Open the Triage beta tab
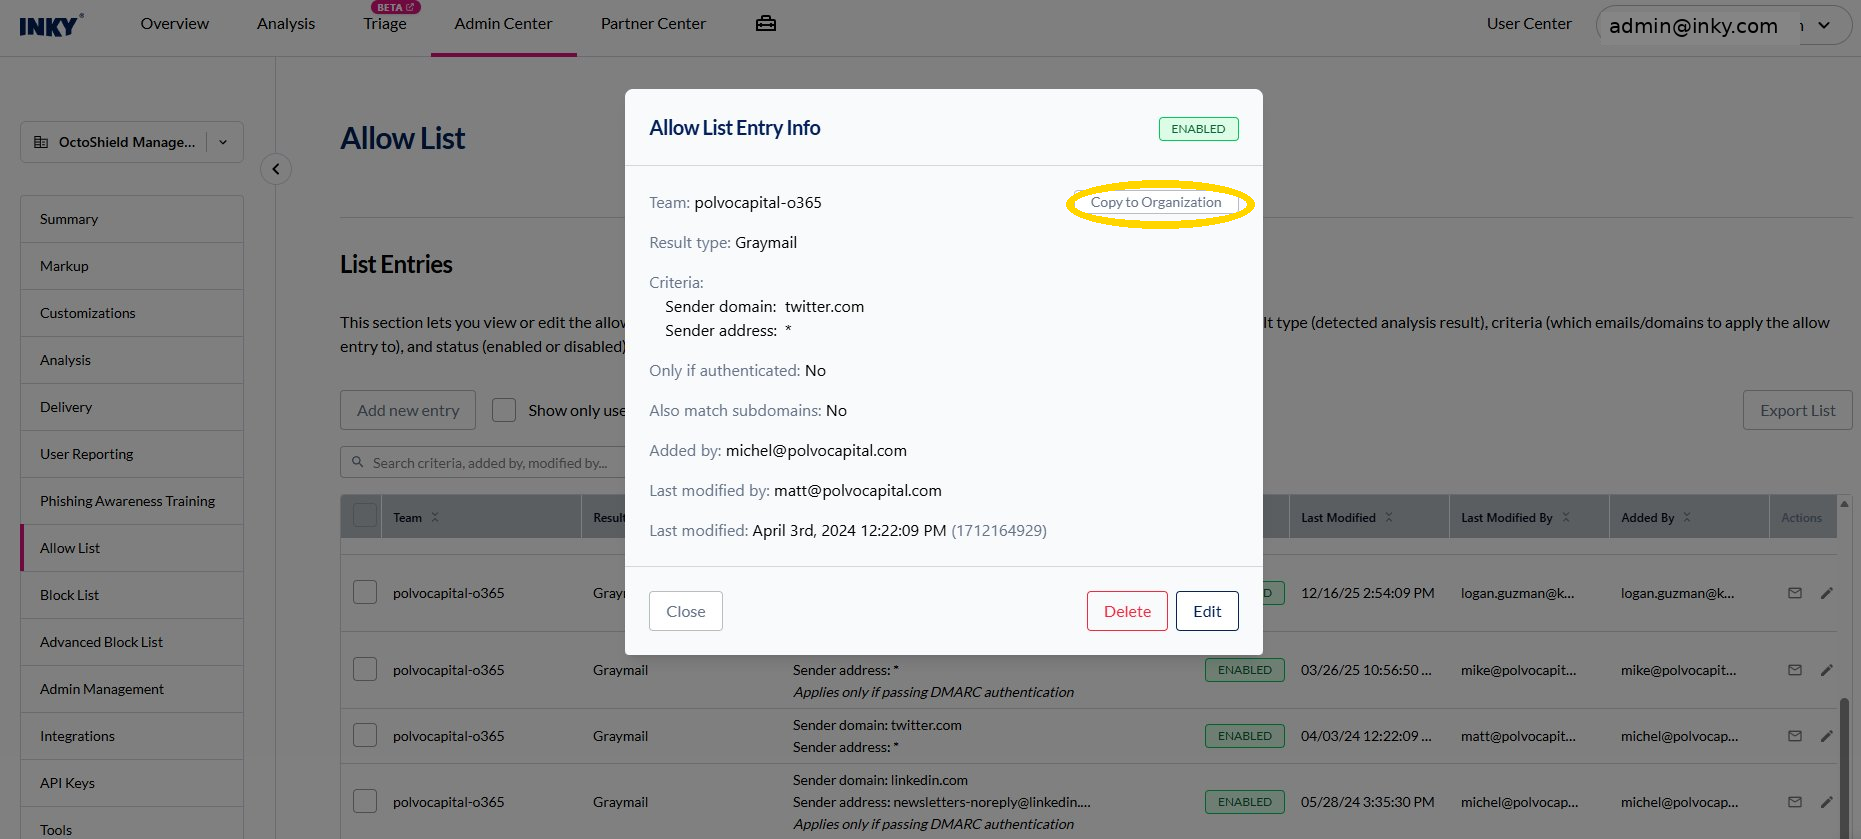Image resolution: width=1861 pixels, height=839 pixels. 385,24
